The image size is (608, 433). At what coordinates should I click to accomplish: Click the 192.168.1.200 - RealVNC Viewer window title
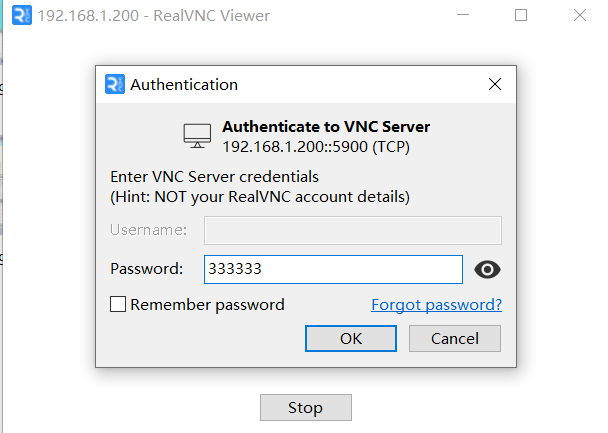[x=154, y=16]
